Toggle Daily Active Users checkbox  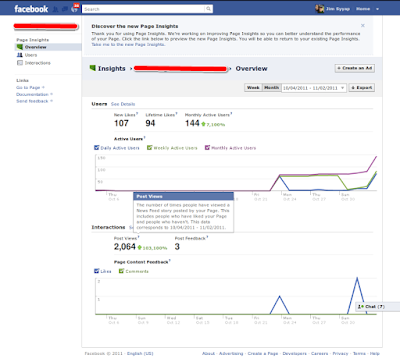(x=97, y=148)
